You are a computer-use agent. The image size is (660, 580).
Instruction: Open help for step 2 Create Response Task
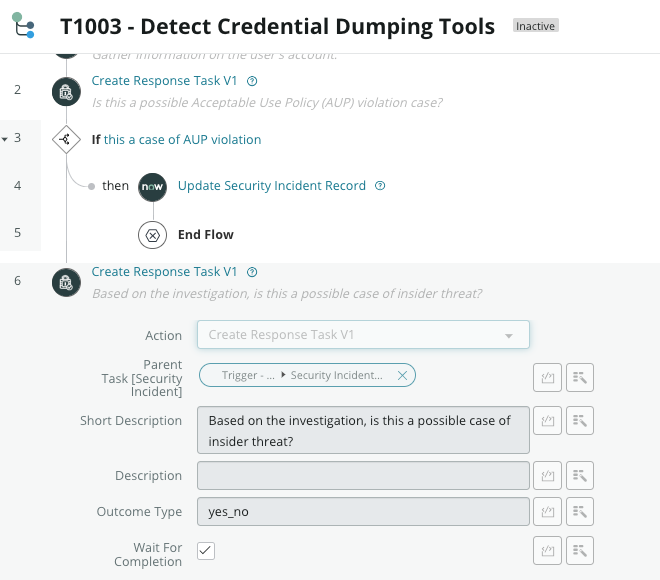[252, 81]
